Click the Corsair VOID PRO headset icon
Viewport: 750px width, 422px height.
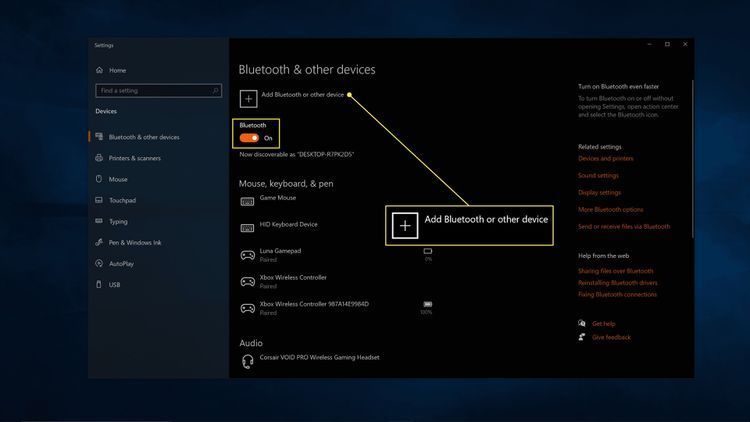pos(247,361)
